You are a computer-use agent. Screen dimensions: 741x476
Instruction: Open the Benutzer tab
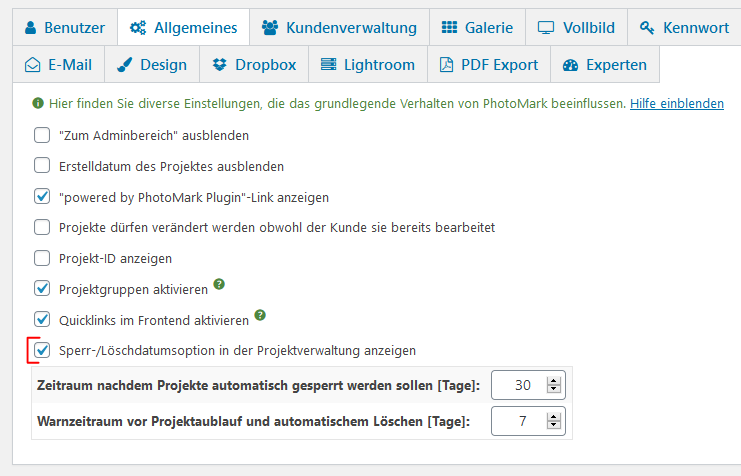[63, 27]
